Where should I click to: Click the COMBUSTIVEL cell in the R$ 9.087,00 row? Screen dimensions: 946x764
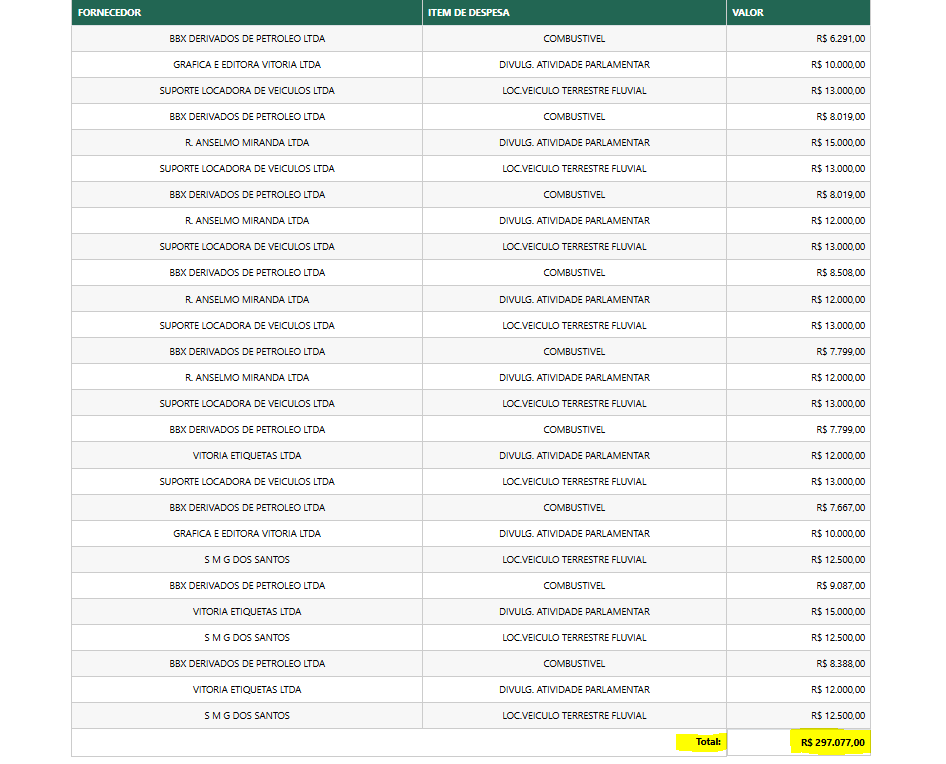[x=574, y=586]
